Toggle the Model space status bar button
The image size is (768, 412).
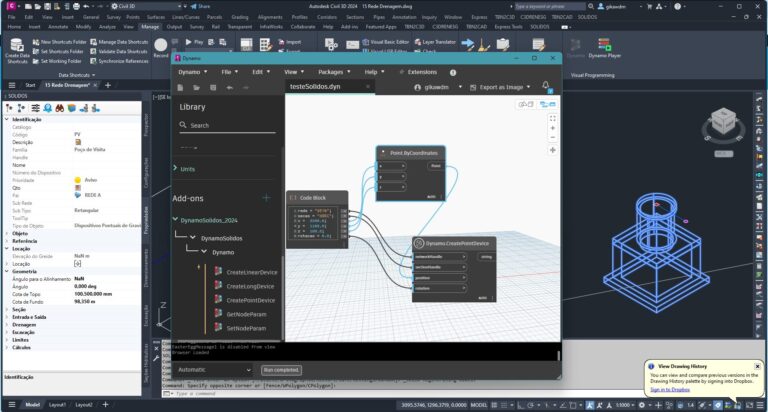pyautogui.click(x=478, y=404)
